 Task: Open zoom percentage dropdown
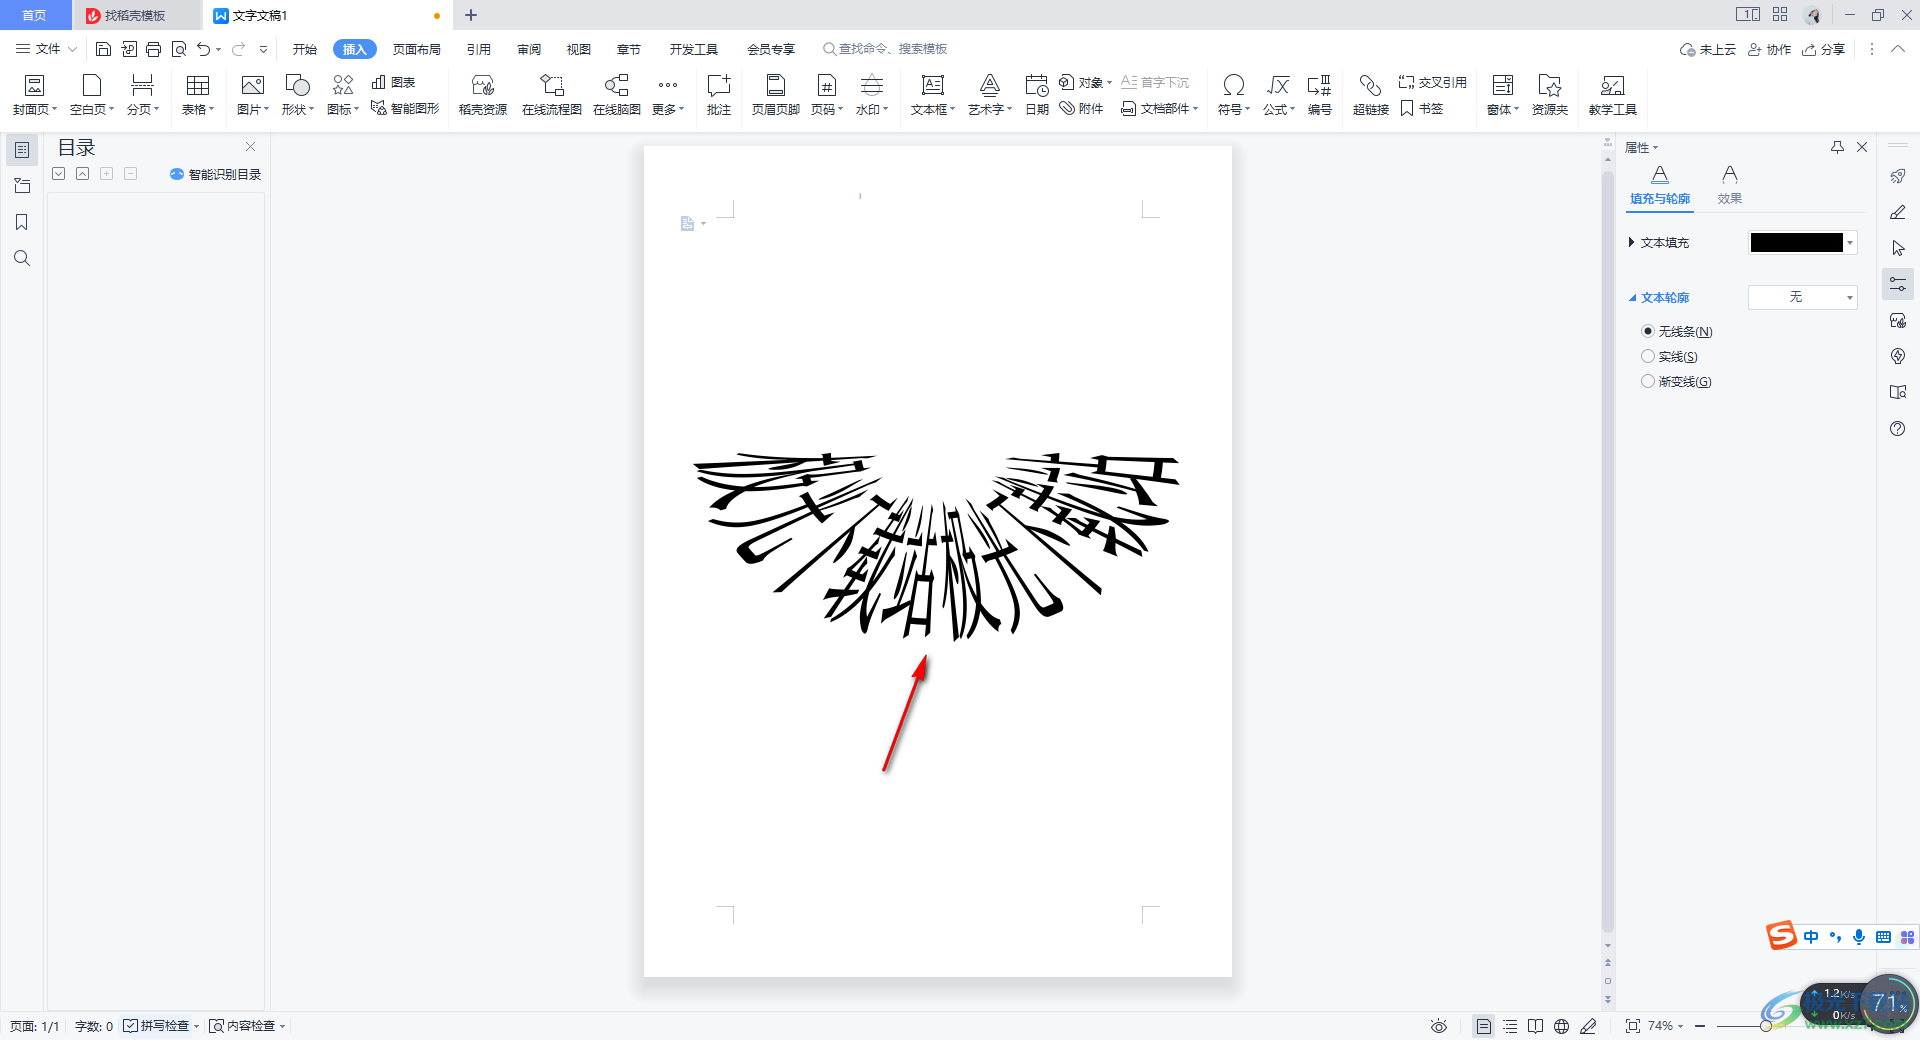[x=1665, y=1026]
